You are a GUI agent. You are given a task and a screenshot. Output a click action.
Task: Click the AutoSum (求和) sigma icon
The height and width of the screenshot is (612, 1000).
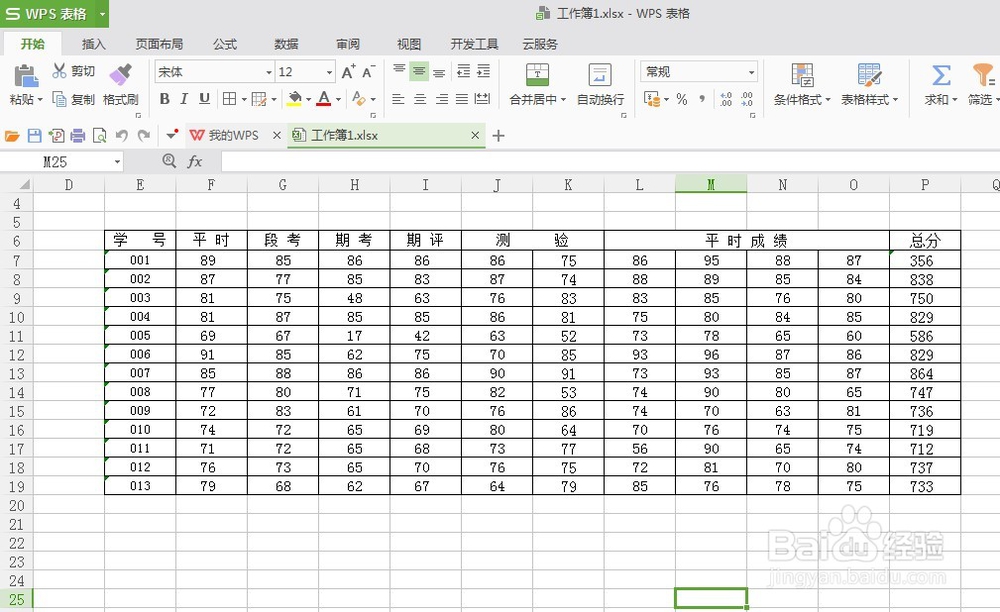[x=941, y=75]
